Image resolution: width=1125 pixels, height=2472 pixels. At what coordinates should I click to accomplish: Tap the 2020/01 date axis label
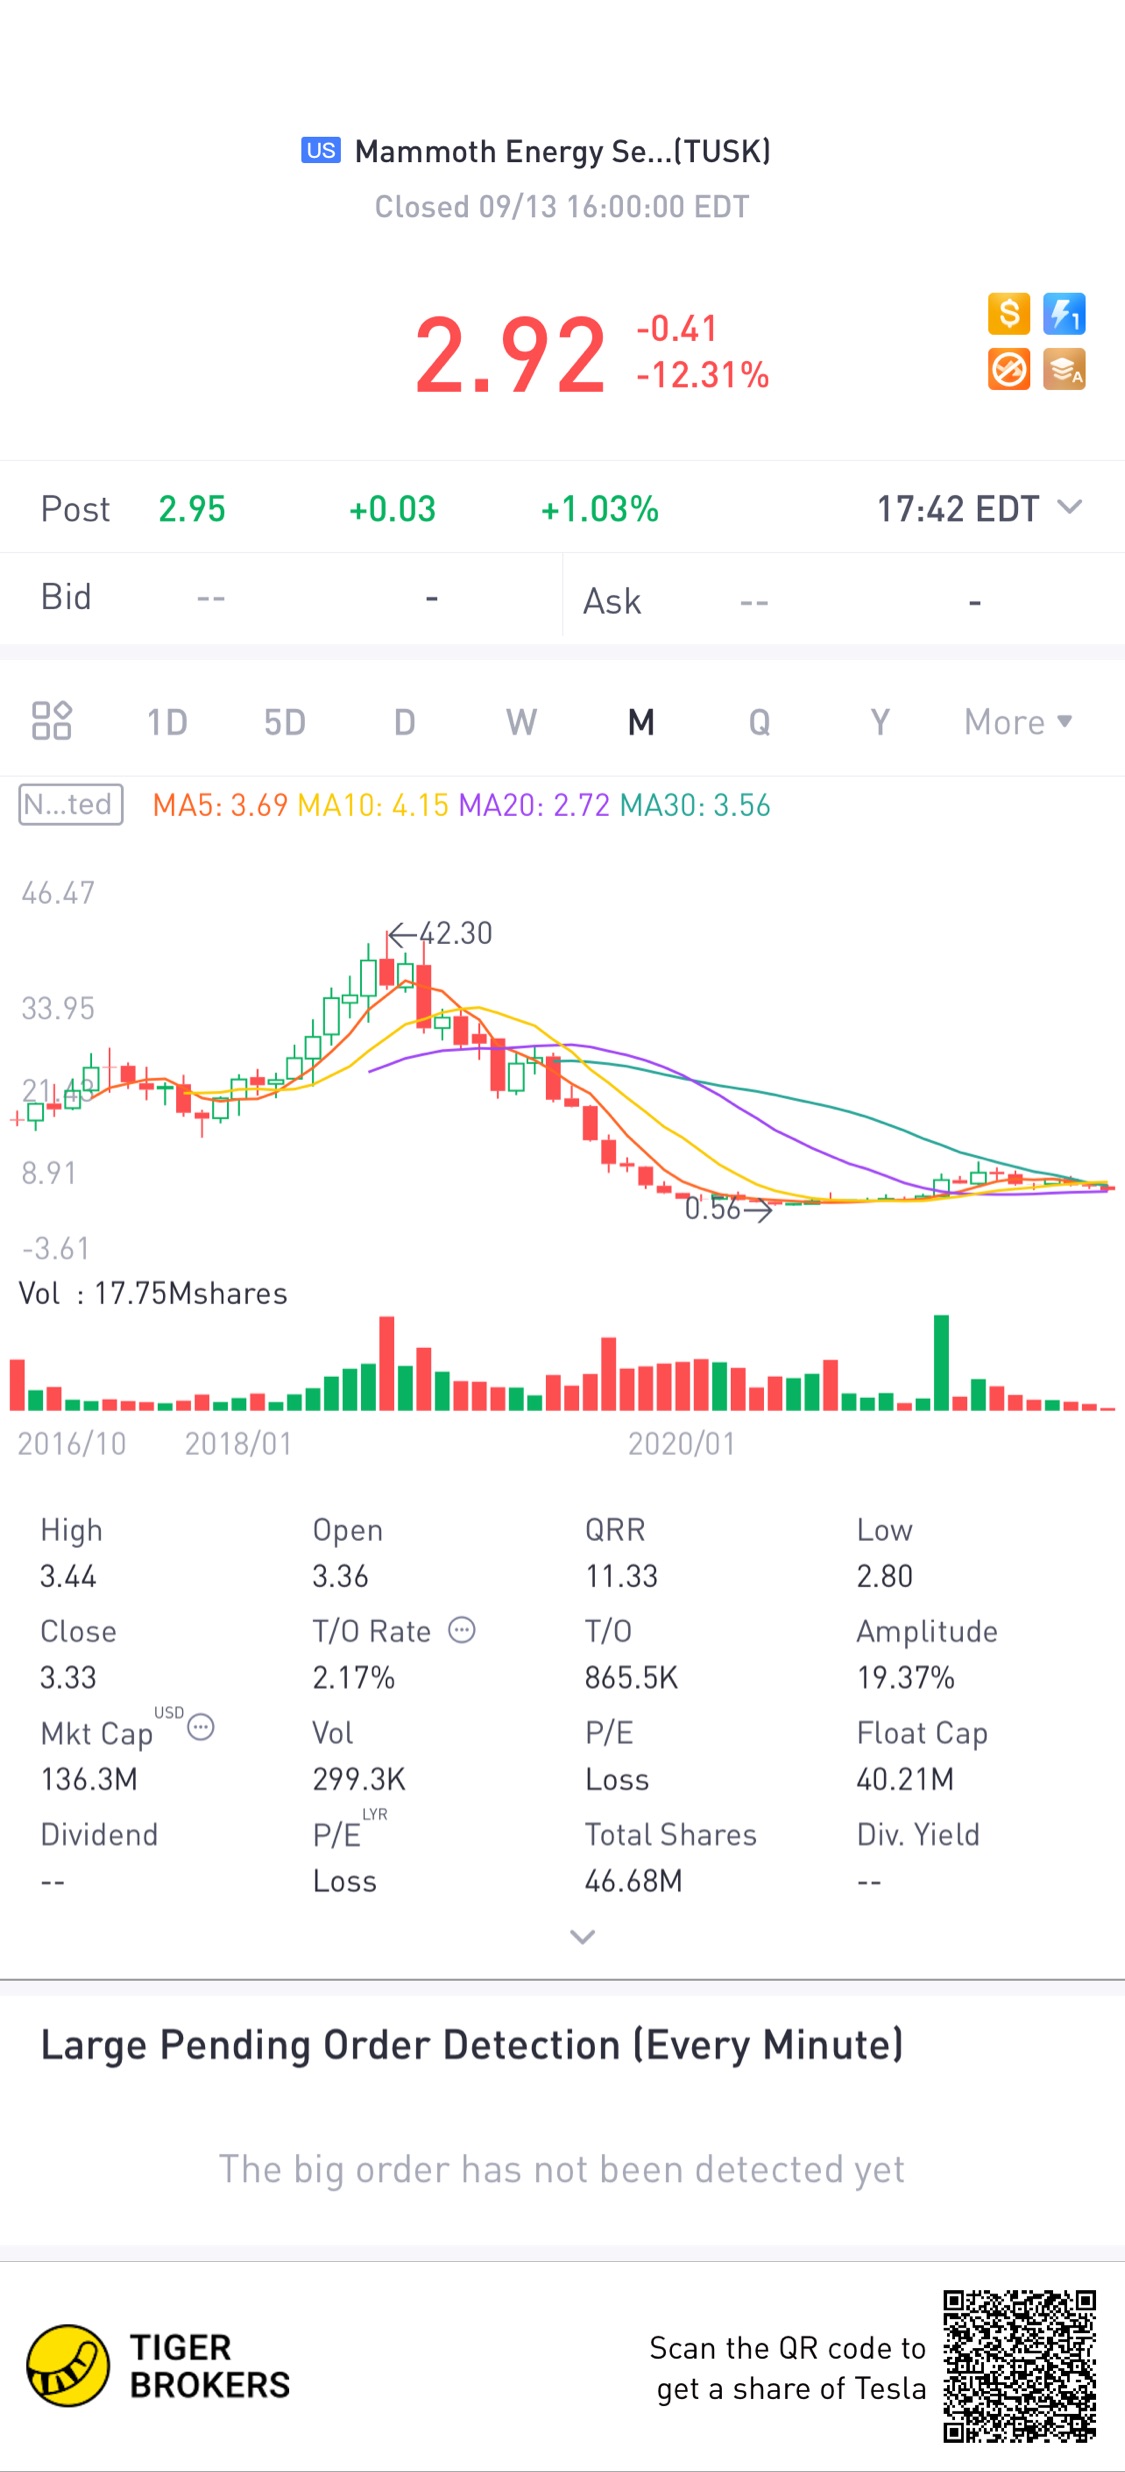681,1443
